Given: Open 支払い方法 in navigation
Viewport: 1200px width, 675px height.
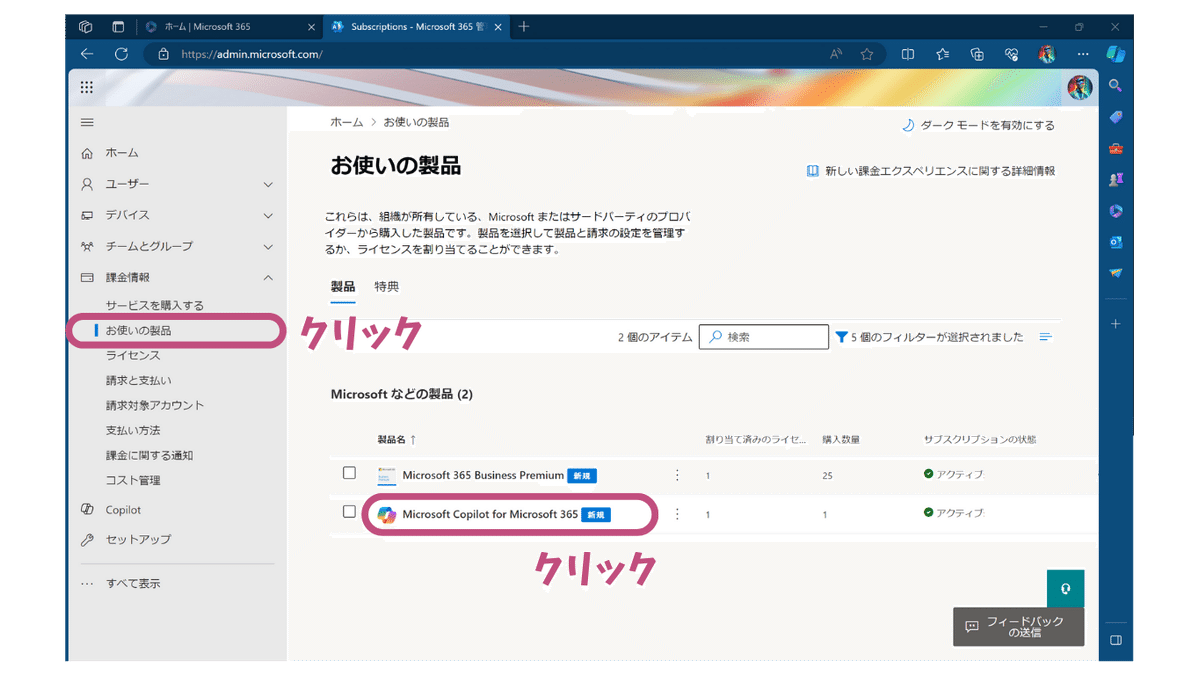Looking at the screenshot, I should click(133, 430).
